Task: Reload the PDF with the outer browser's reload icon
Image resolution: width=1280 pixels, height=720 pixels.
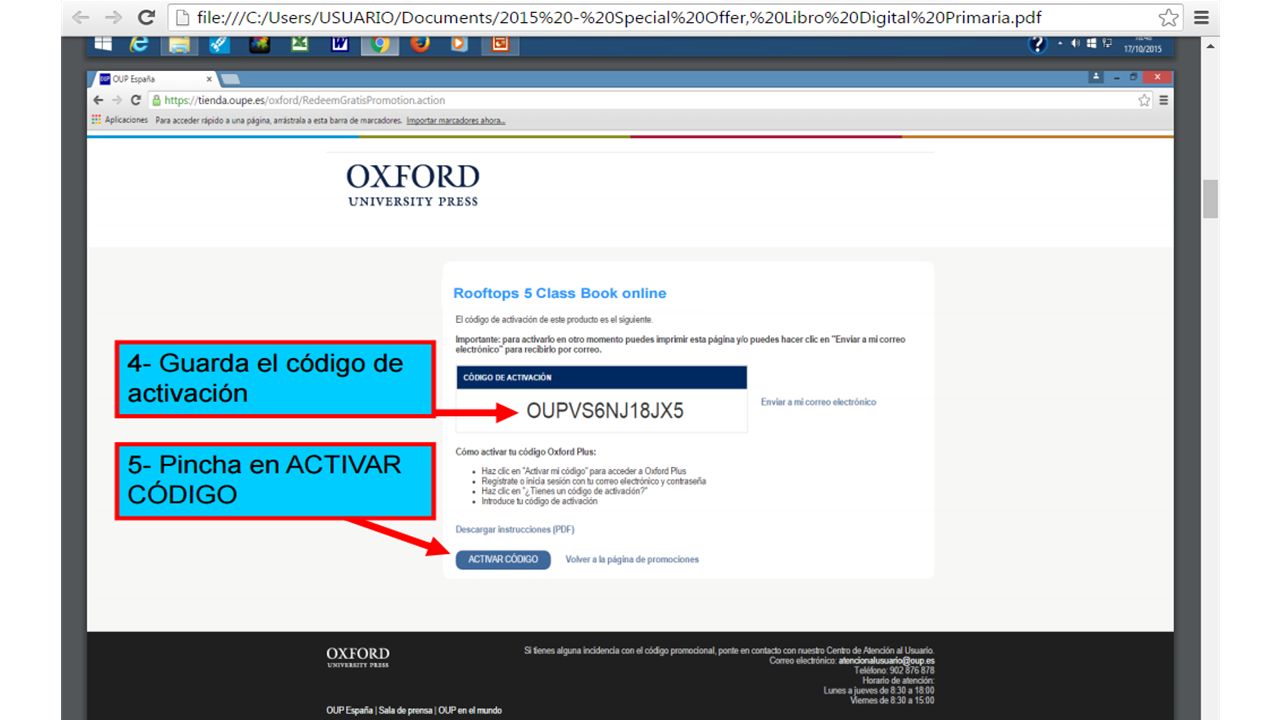Action: 146,18
